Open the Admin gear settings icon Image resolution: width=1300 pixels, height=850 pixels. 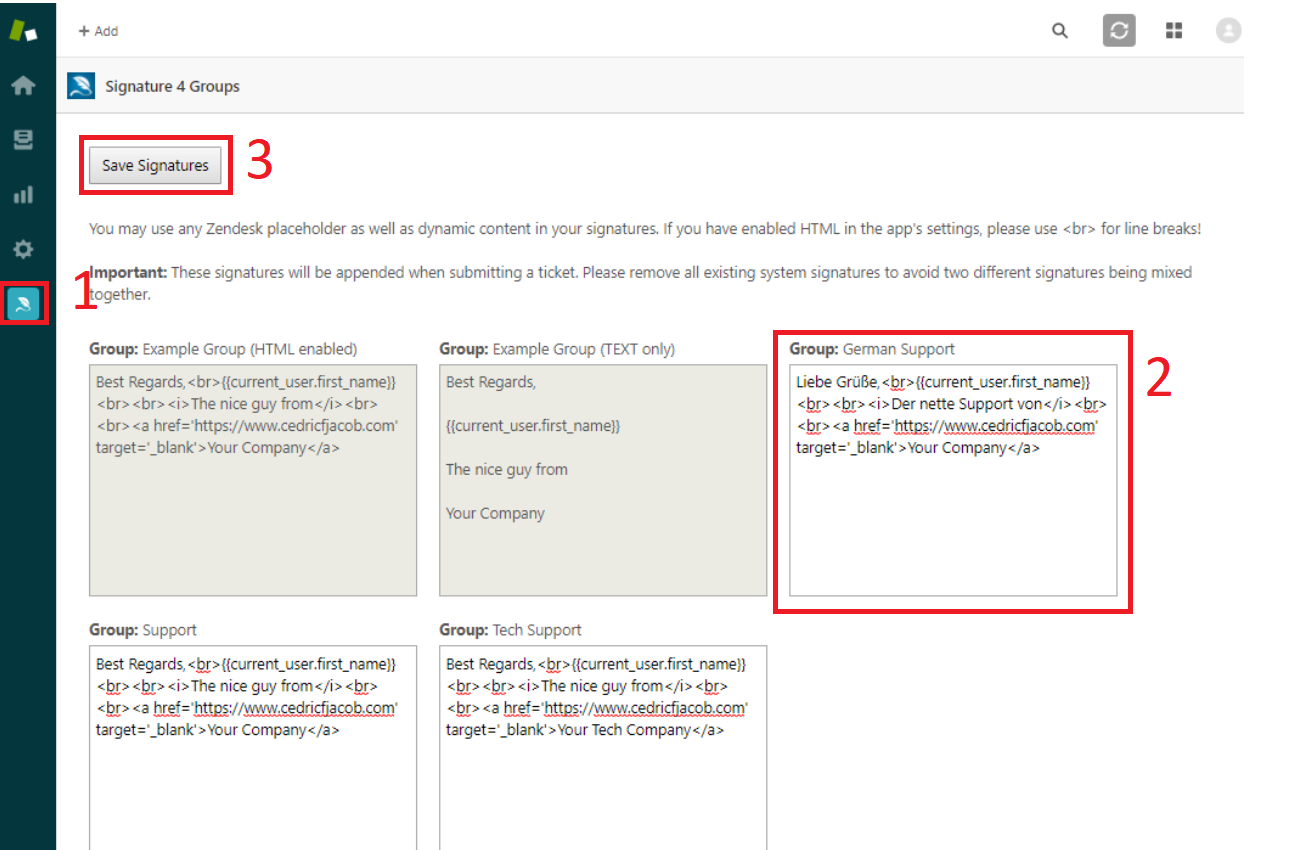(23, 249)
